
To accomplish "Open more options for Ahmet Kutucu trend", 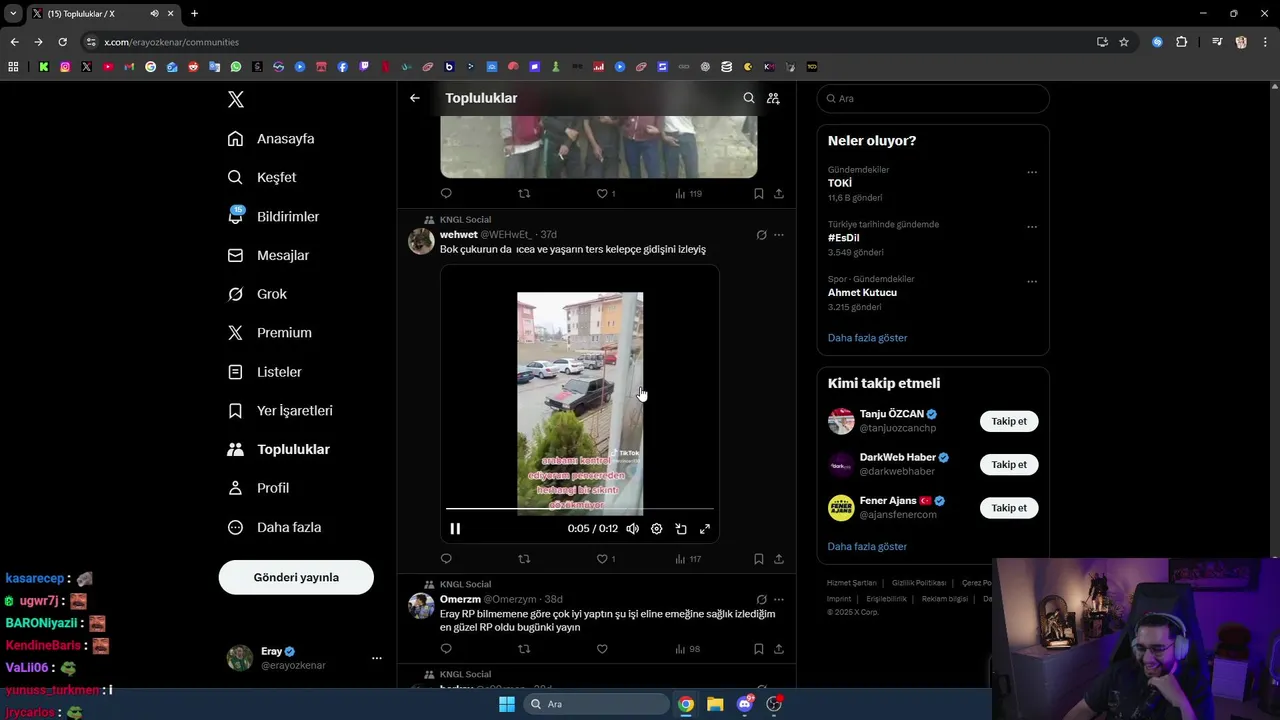I will (x=1032, y=282).
